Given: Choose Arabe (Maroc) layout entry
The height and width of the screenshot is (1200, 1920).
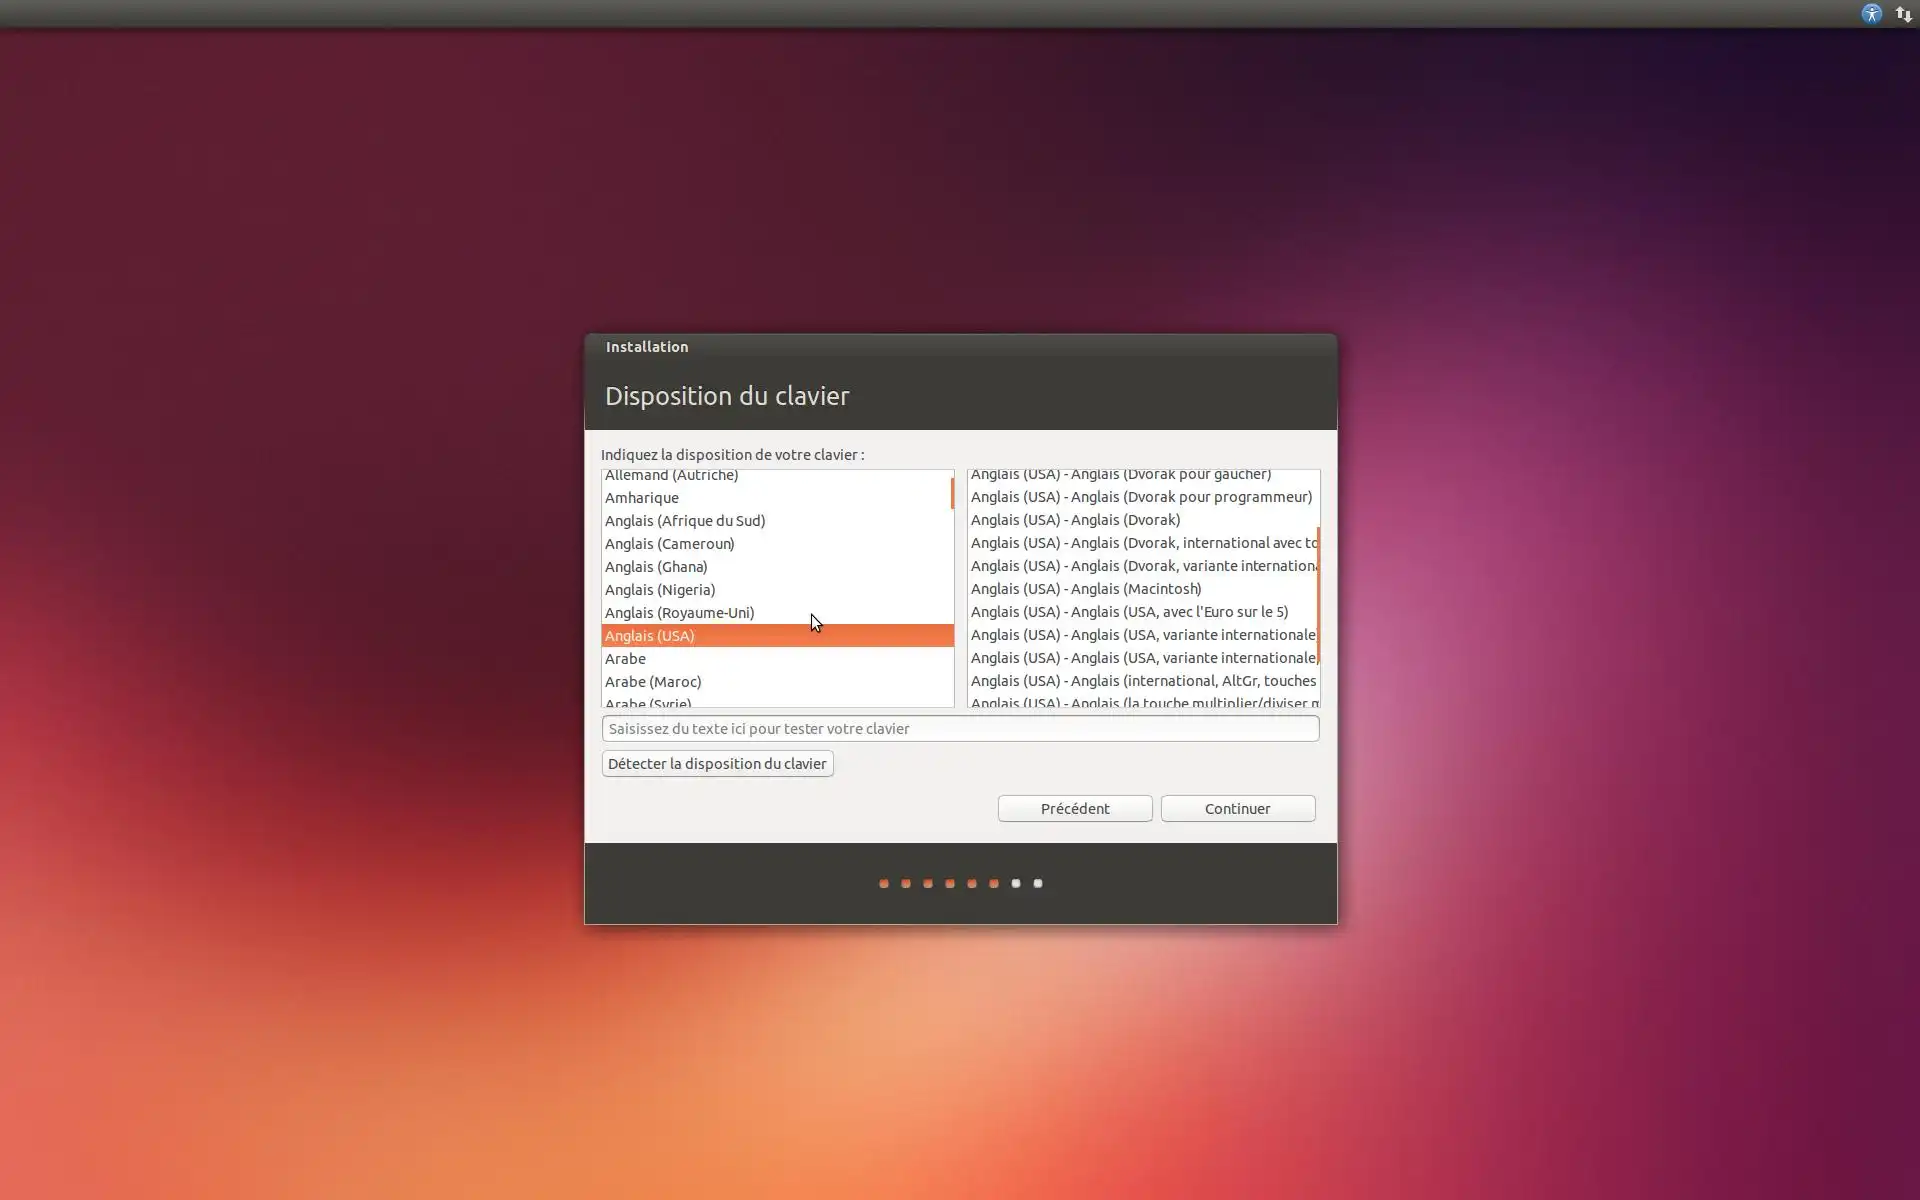Looking at the screenshot, I should click(x=653, y=682).
